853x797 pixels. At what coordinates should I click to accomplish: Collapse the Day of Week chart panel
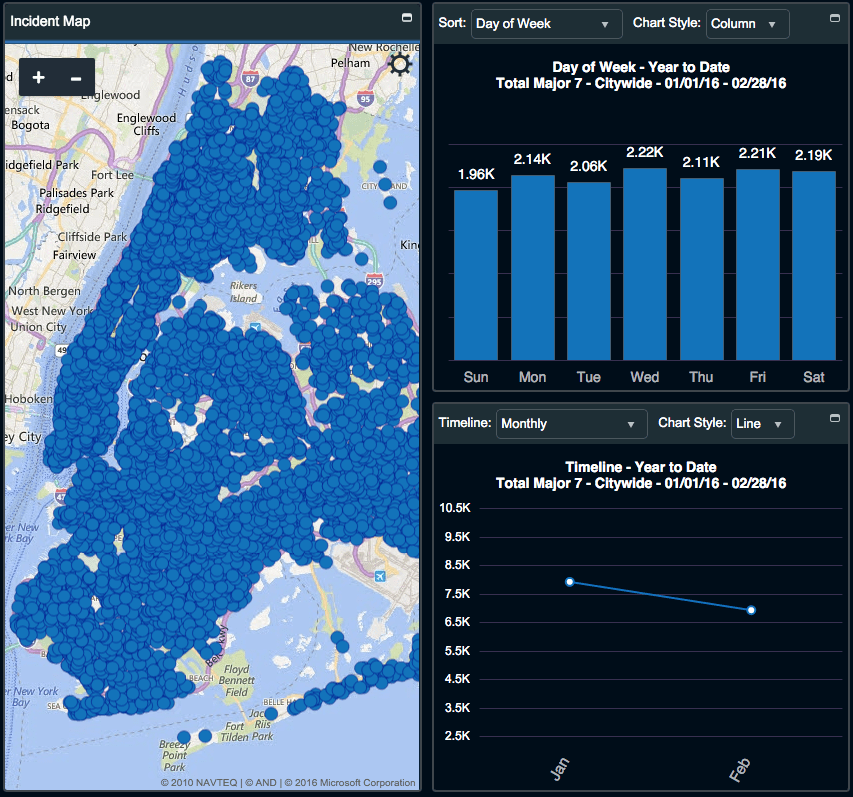tap(835, 18)
